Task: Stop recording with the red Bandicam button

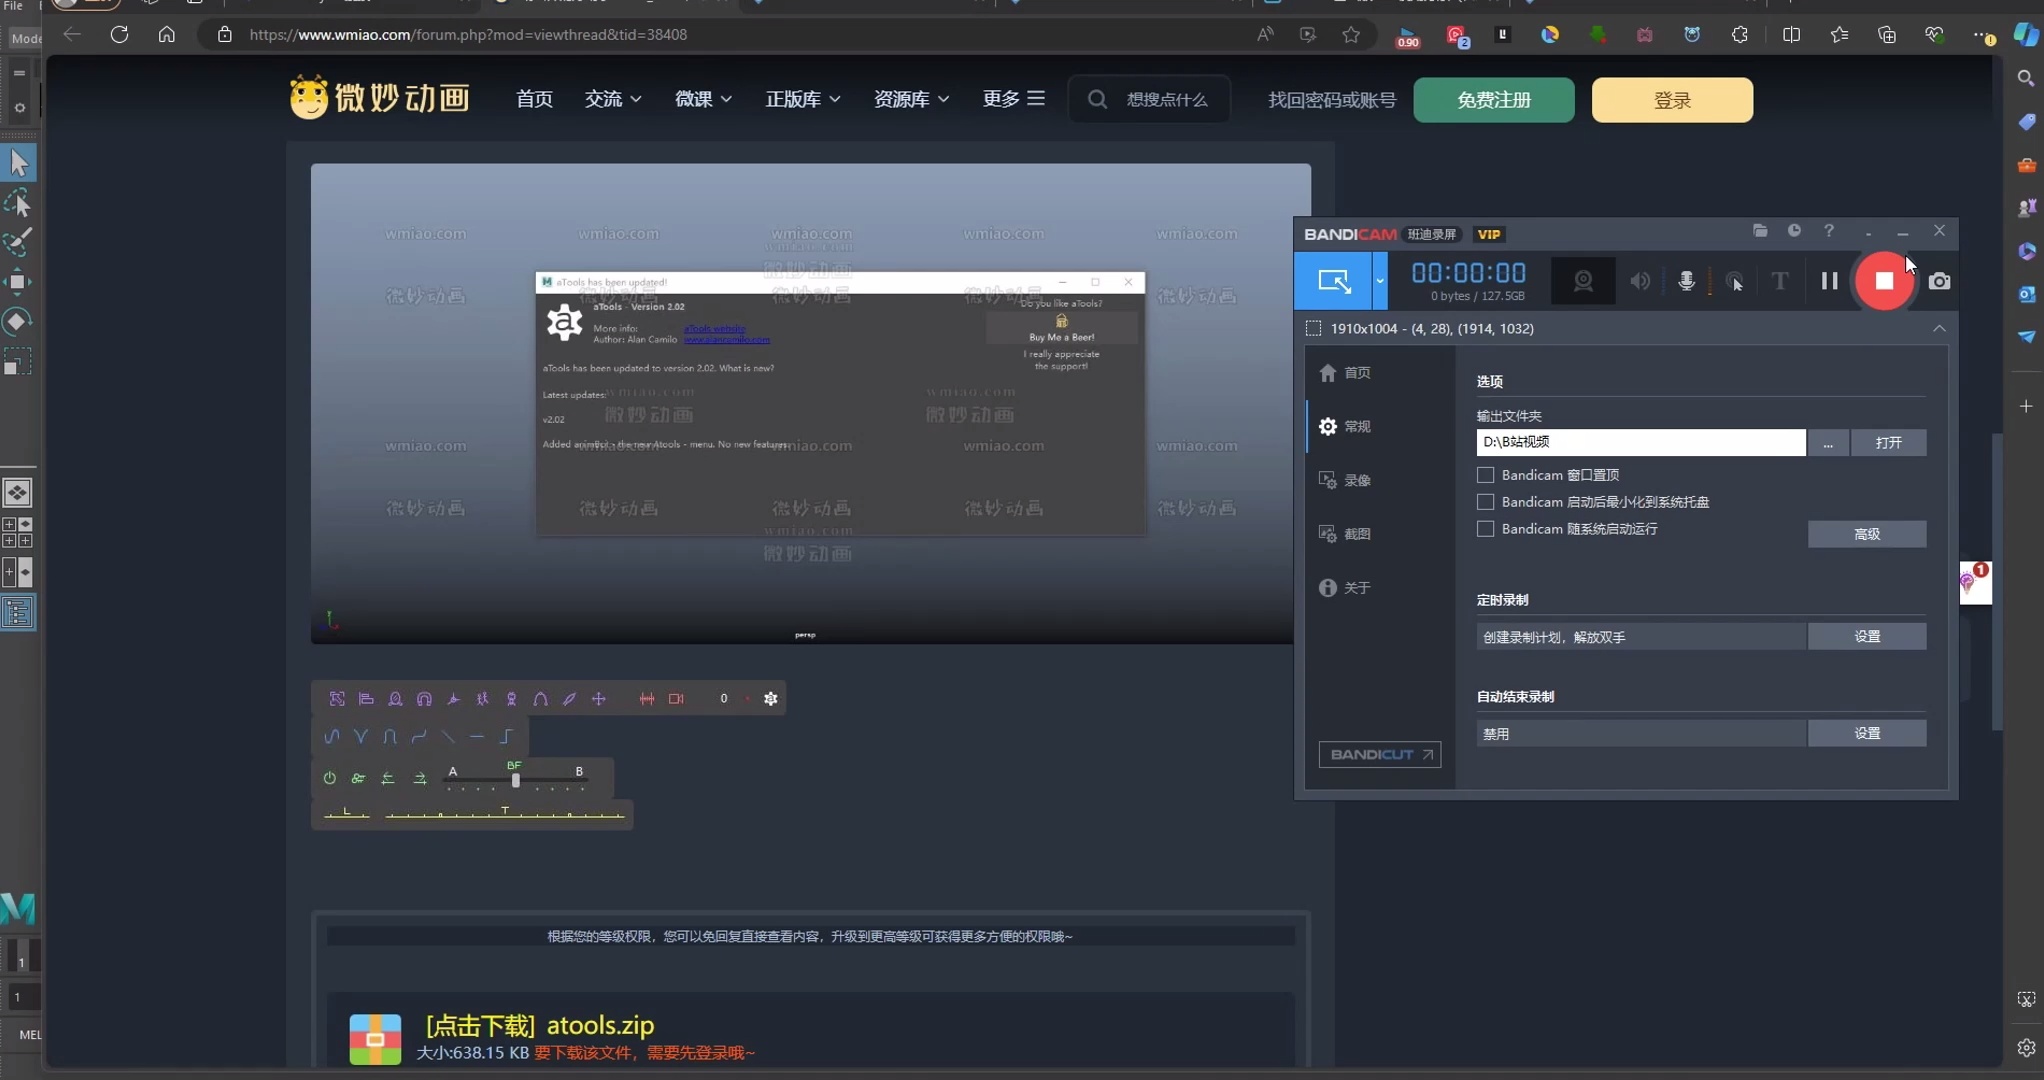Action: point(1884,281)
